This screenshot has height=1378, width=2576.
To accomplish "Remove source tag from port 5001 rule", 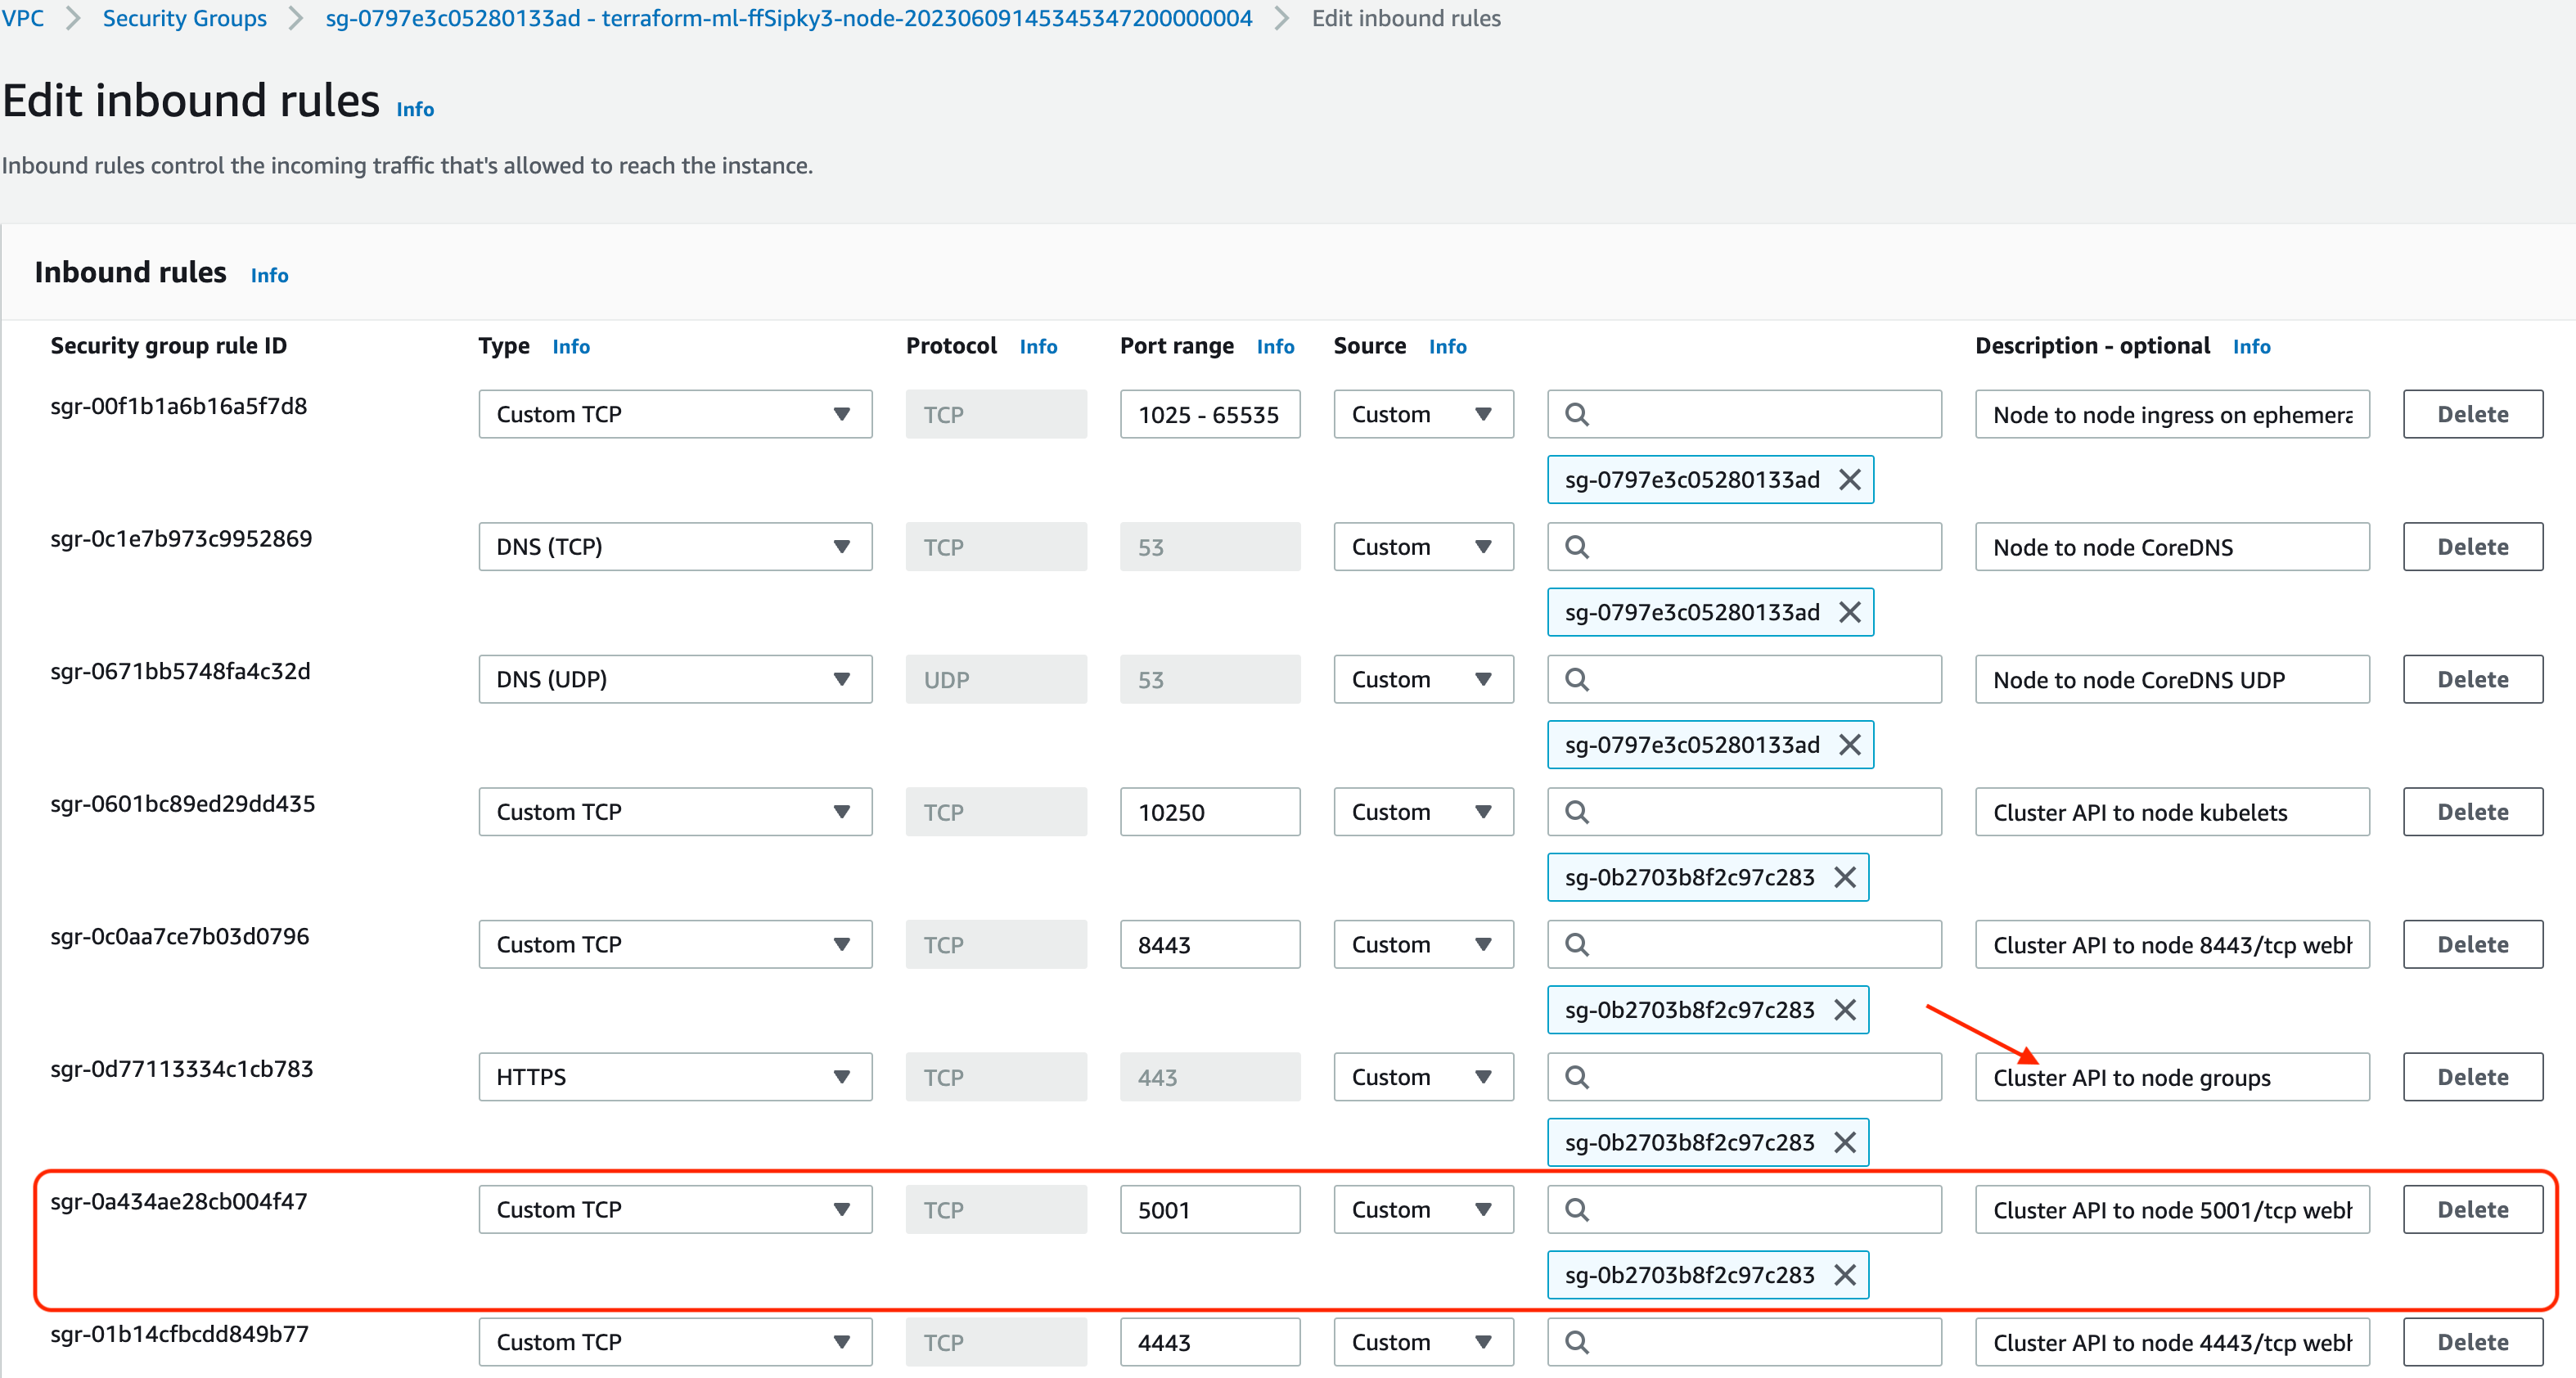I will coord(1844,1275).
